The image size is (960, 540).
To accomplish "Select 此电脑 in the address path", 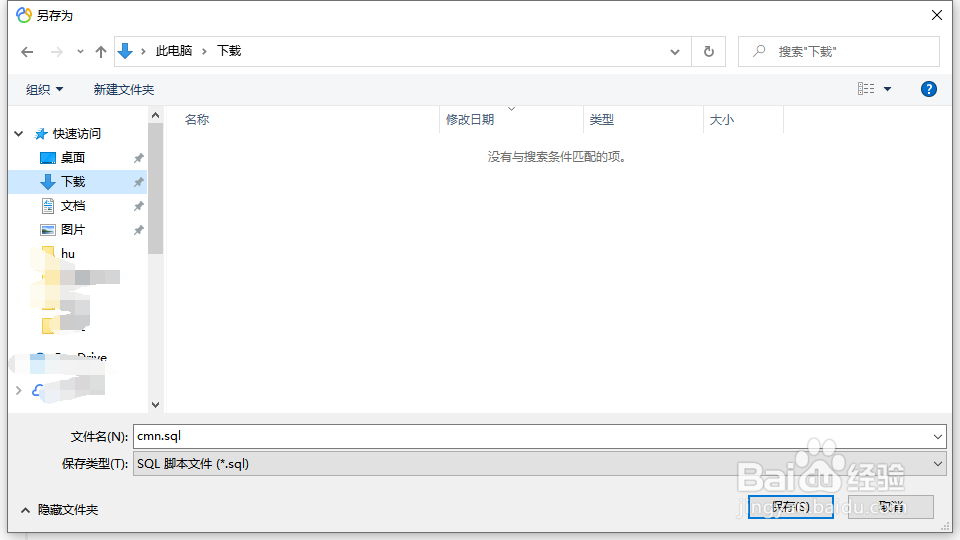I will (x=174, y=51).
